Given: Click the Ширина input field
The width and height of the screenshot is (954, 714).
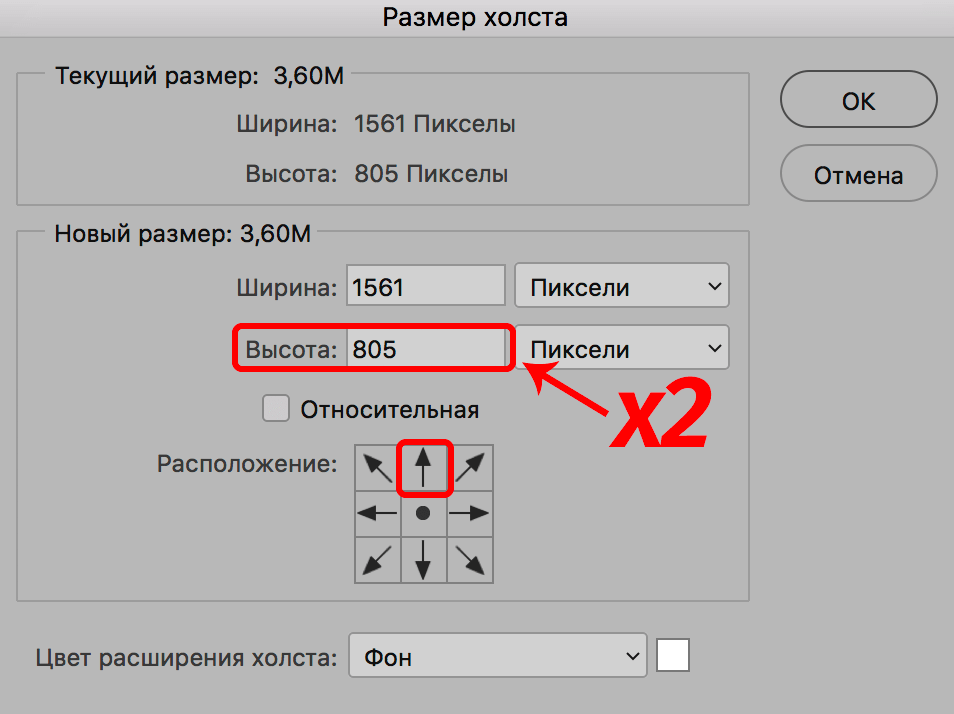Looking at the screenshot, I should point(426,287).
